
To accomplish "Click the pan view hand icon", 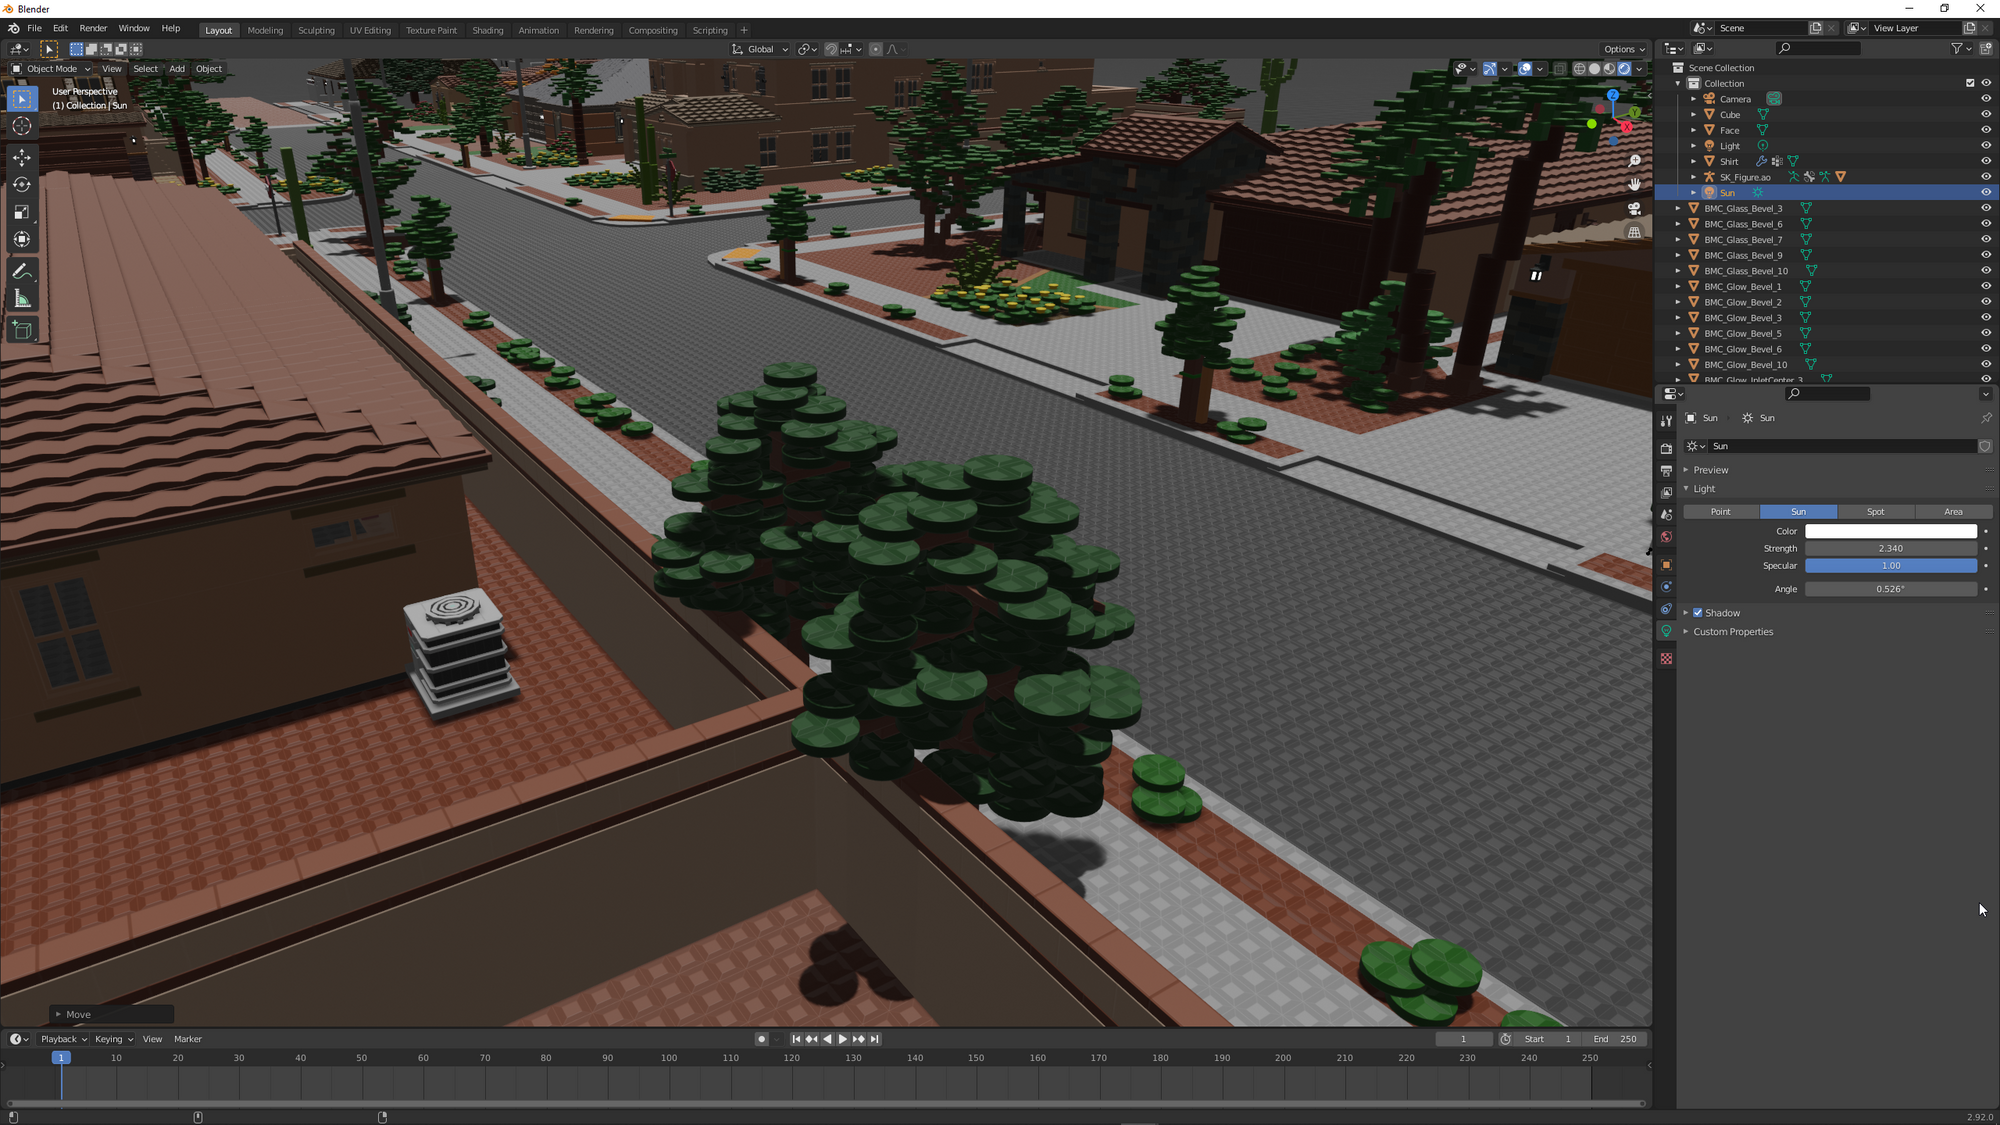I will coord(1634,184).
